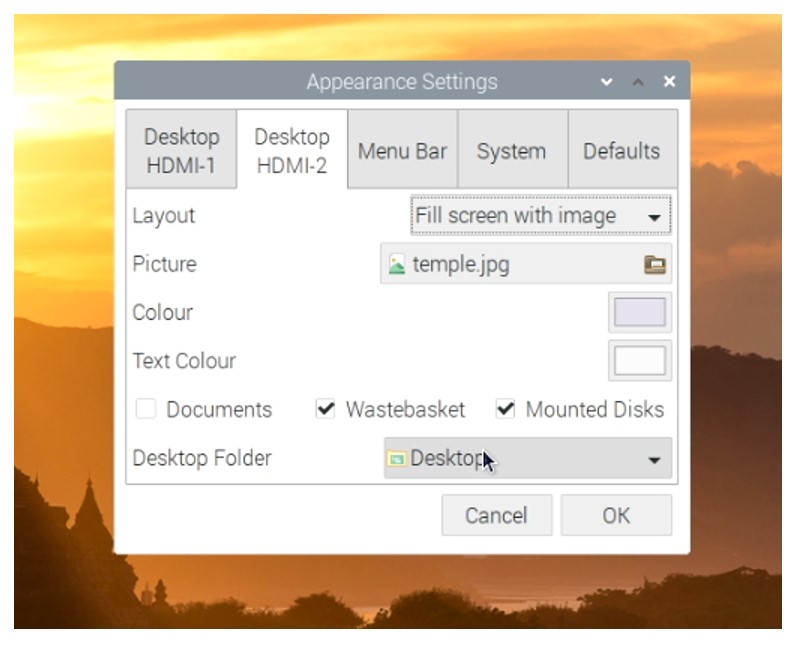Click the temple.jpg picture chooser field
Screen dimensions: 798x645
pyautogui.click(x=526, y=264)
